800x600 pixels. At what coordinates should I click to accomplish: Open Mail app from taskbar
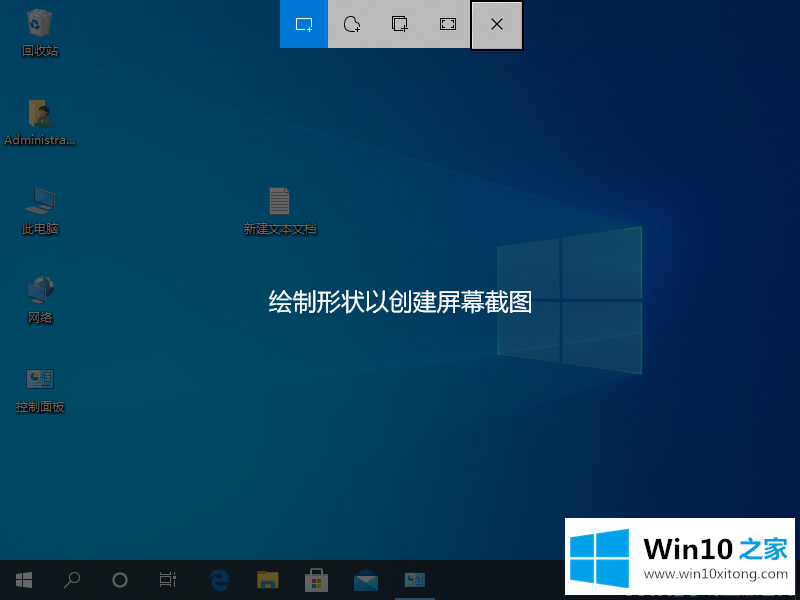point(366,580)
